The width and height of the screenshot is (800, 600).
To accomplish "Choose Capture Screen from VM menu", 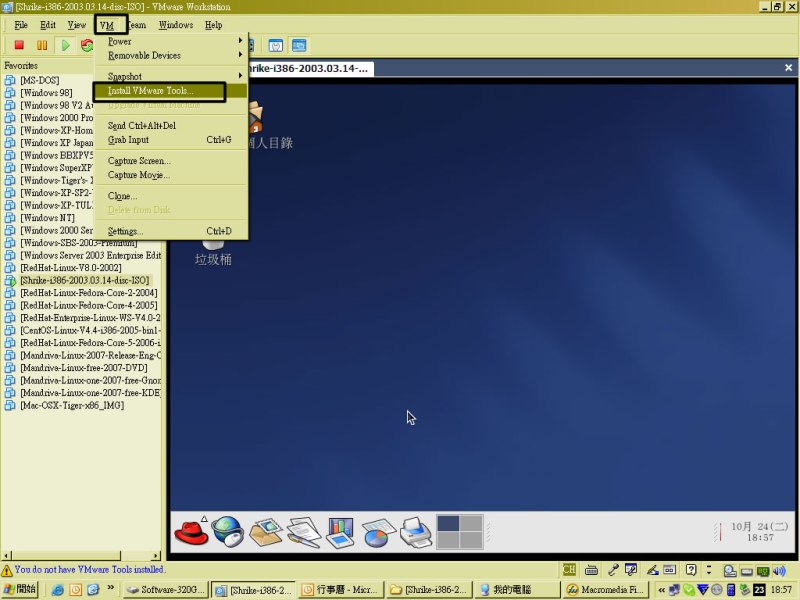I will coord(171,161).
